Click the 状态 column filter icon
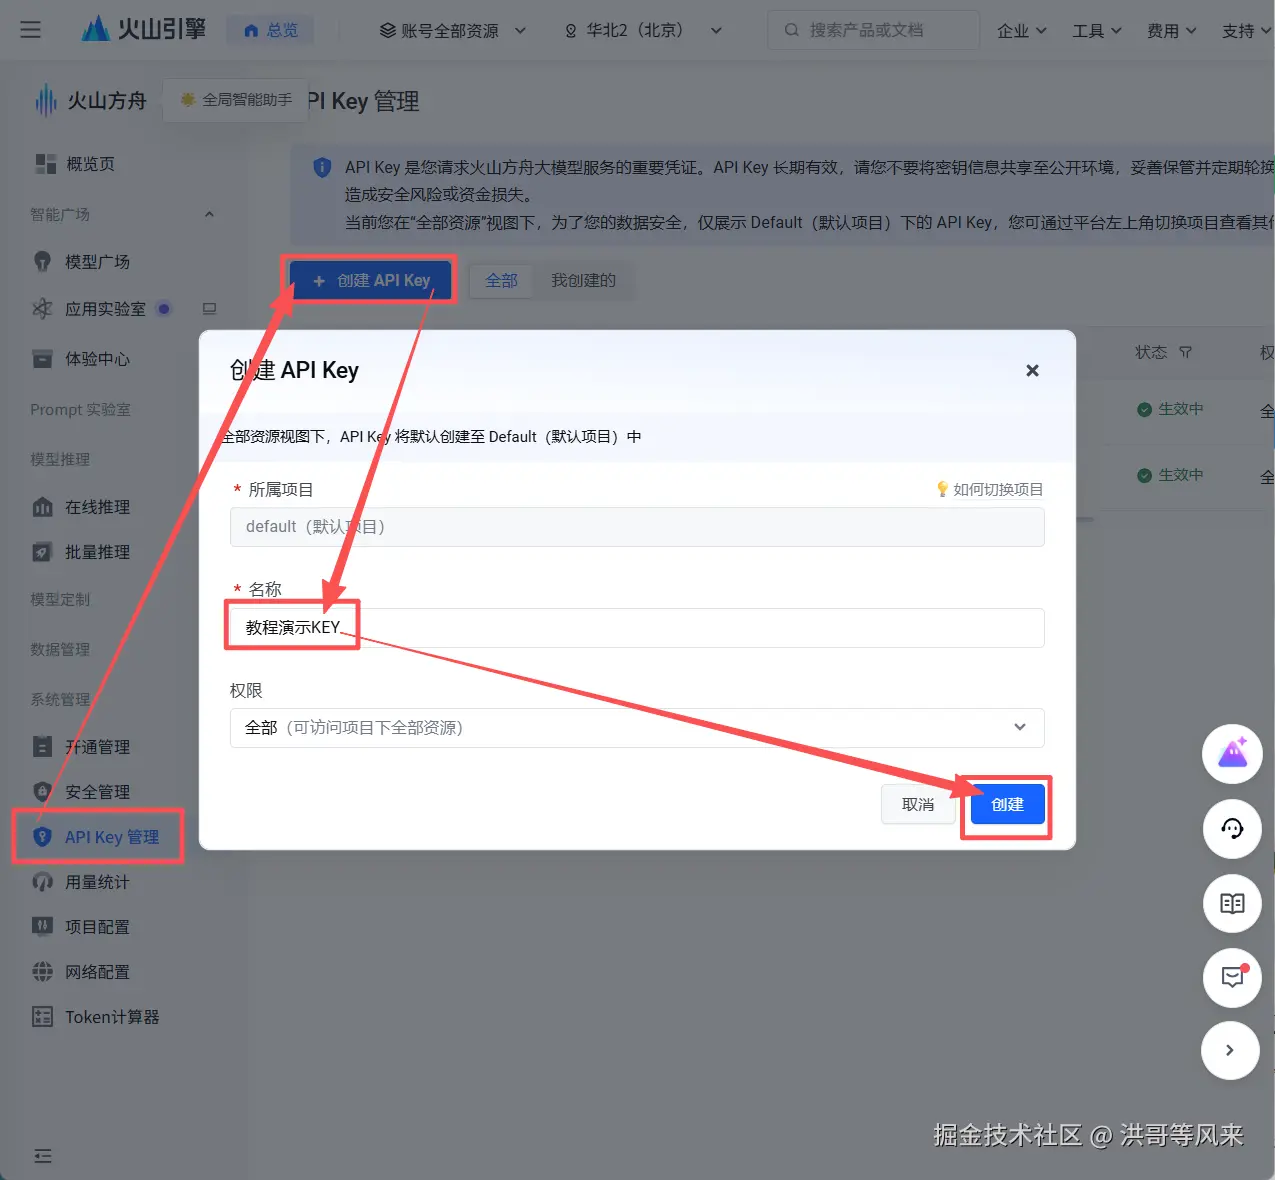Image resolution: width=1275 pixels, height=1180 pixels. (1186, 352)
